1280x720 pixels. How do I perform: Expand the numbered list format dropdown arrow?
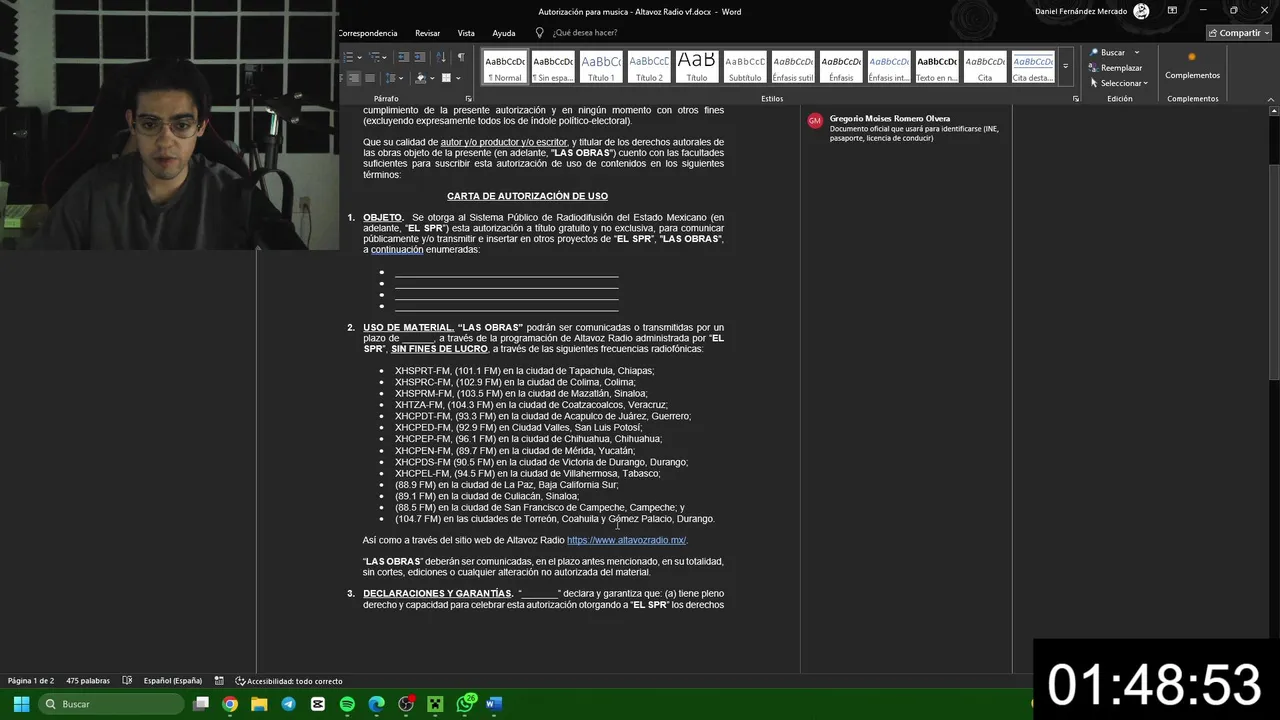360,57
